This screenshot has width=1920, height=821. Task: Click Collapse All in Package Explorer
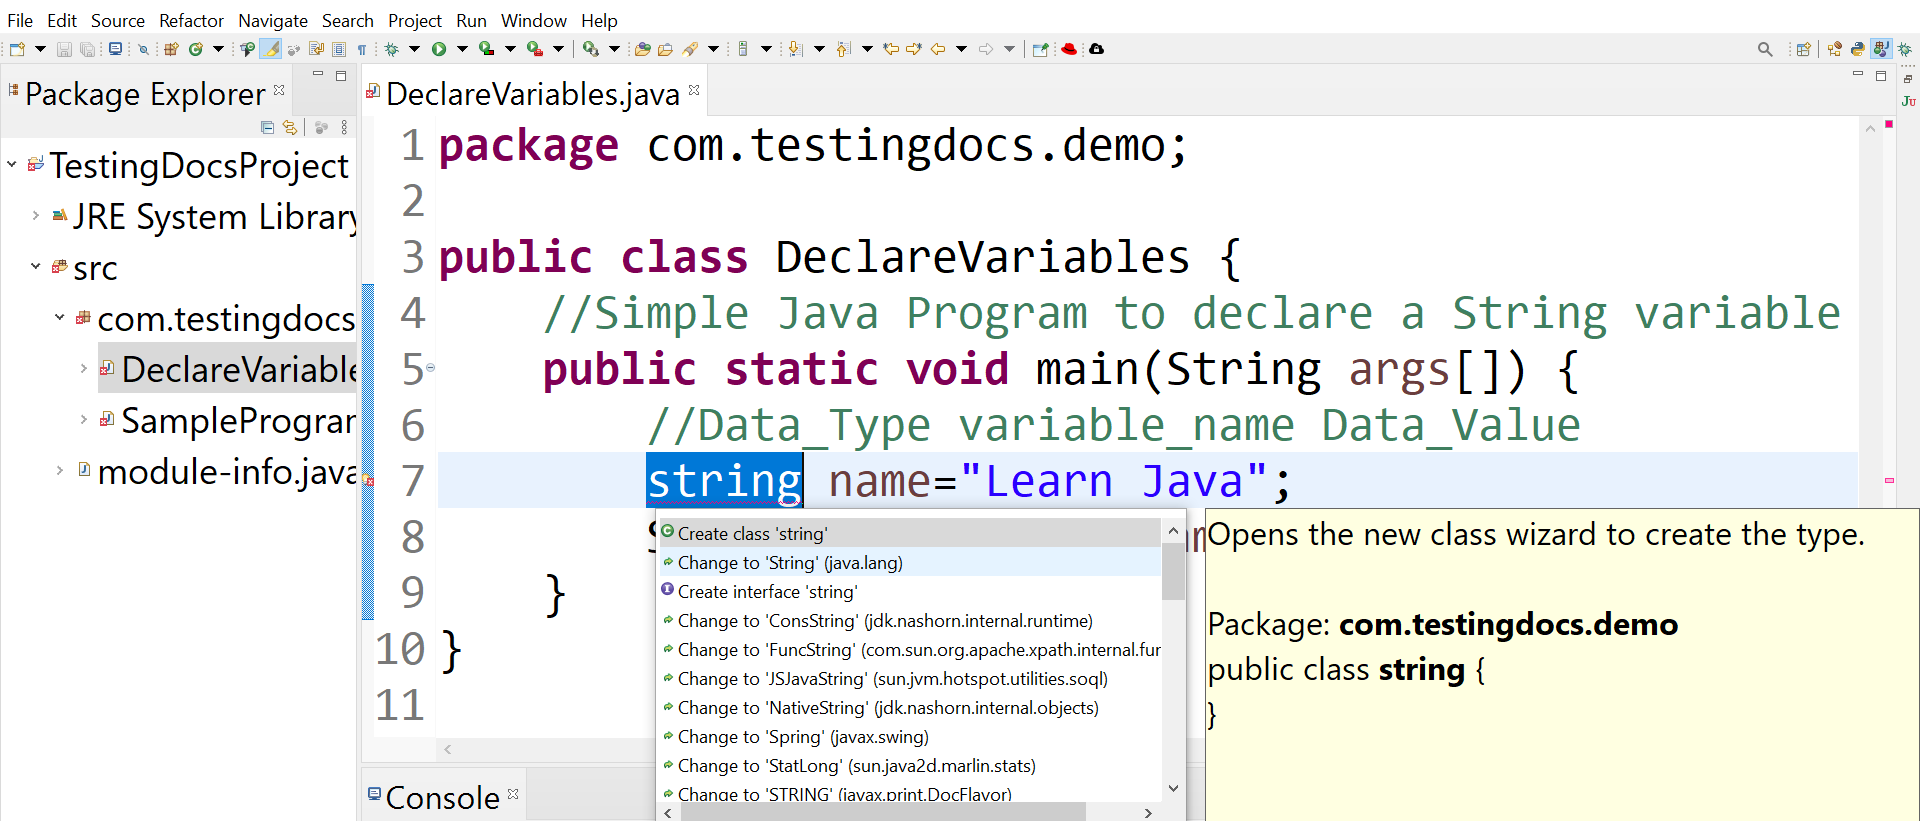point(267,127)
